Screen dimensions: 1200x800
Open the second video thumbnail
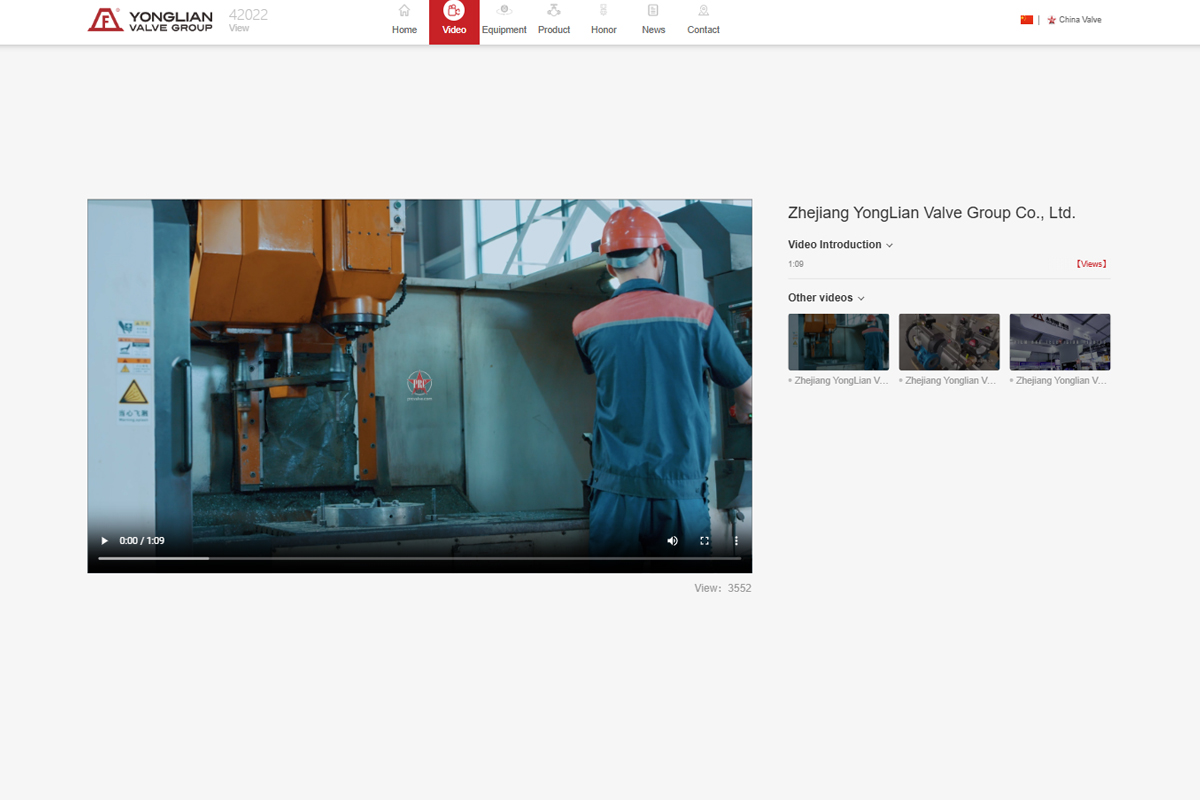[x=949, y=342]
